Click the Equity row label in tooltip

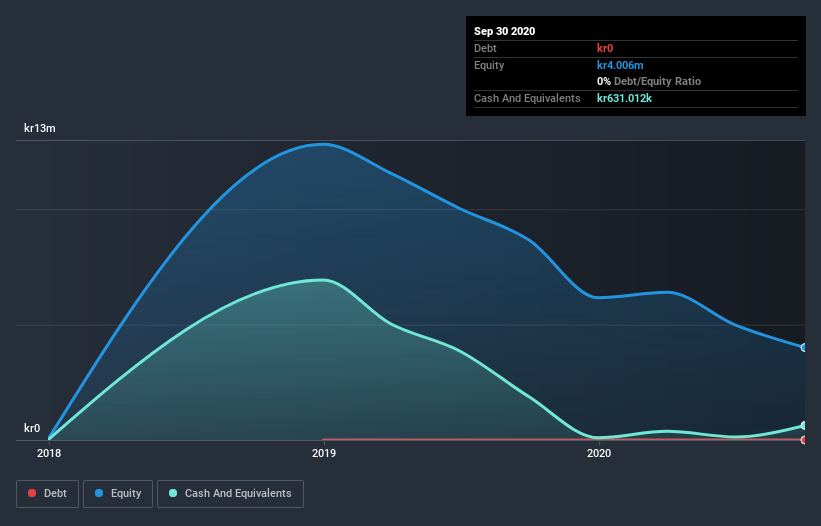click(489, 65)
